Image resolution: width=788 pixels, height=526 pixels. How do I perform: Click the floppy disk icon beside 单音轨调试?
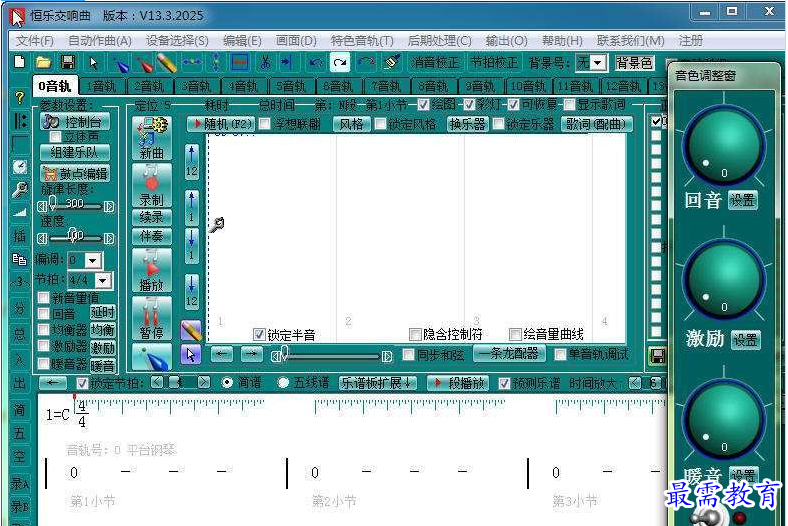[657, 356]
